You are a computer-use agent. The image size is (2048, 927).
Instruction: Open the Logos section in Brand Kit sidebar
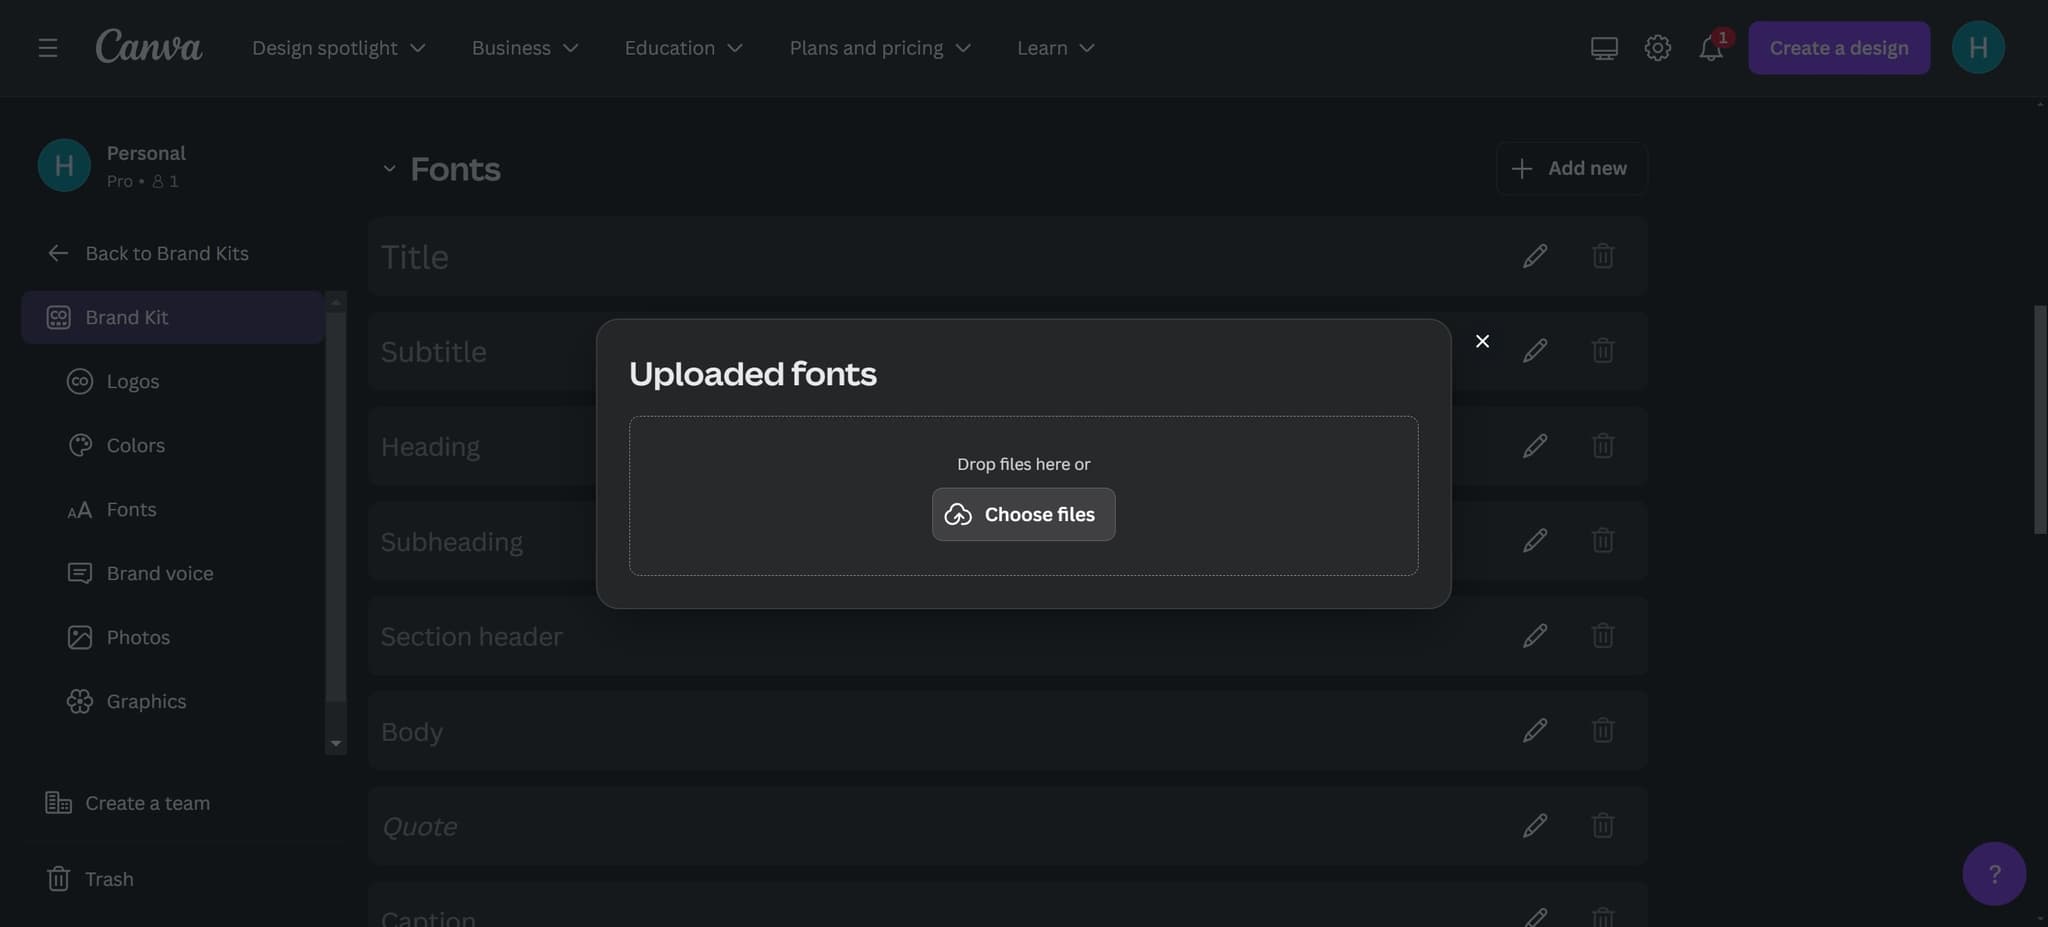pos(133,381)
